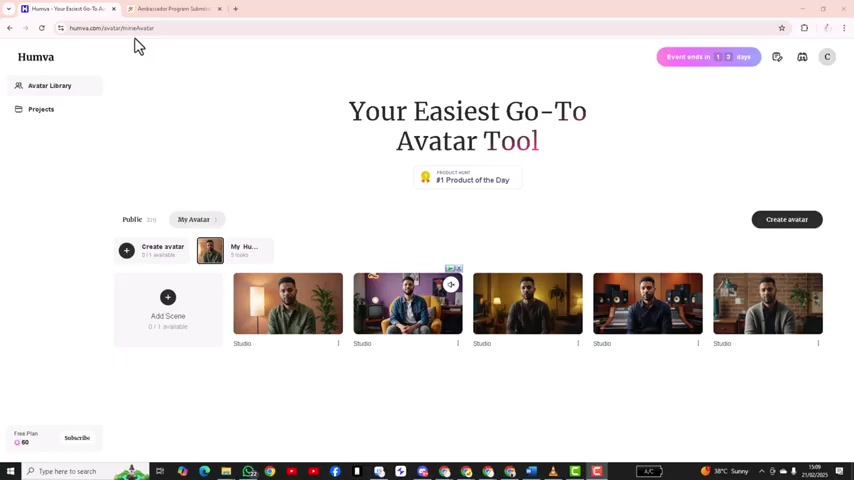The height and width of the screenshot is (480, 854).
Task: Reload the current page
Action: [41, 28]
